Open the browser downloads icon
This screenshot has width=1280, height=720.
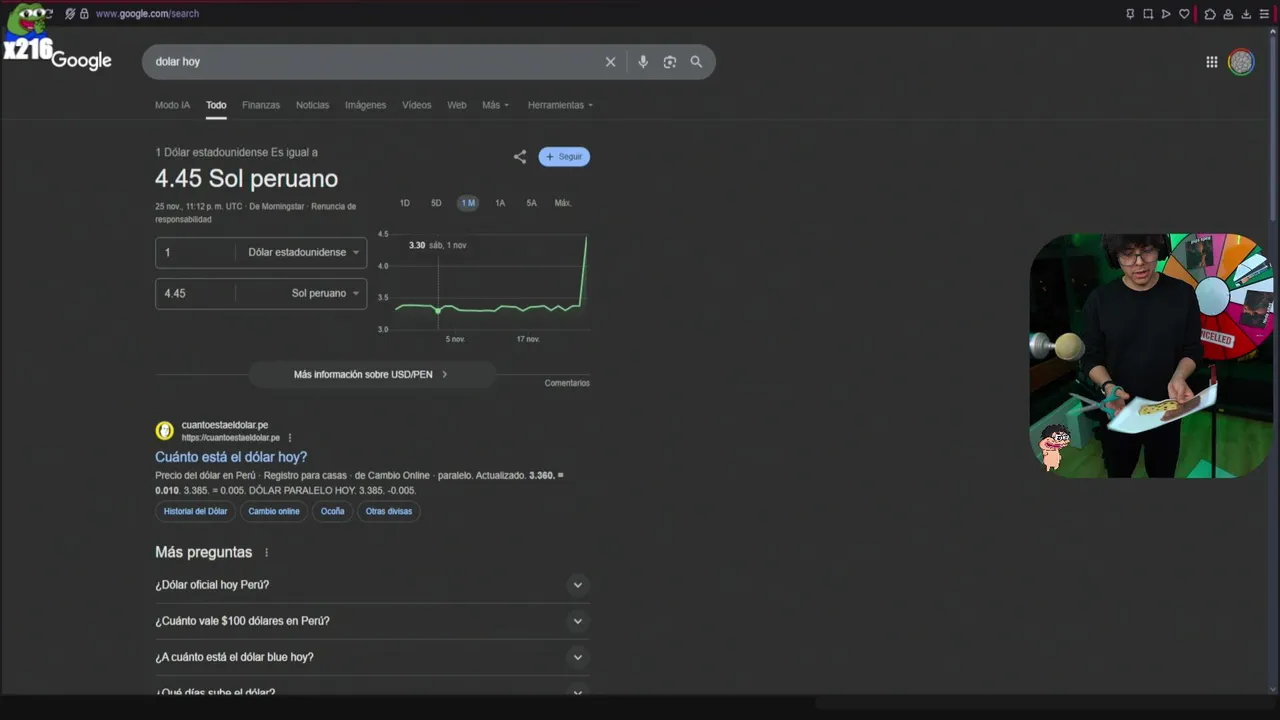[x=1246, y=14]
